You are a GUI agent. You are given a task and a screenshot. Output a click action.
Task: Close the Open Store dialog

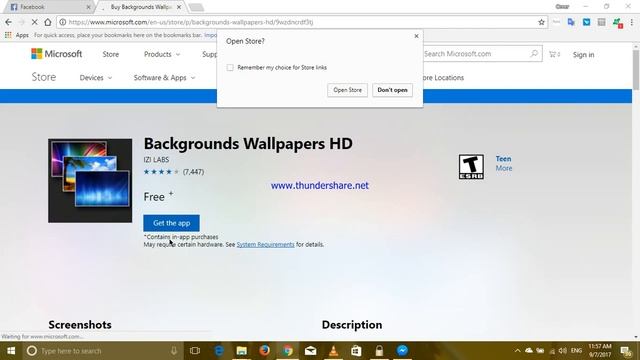point(416,36)
